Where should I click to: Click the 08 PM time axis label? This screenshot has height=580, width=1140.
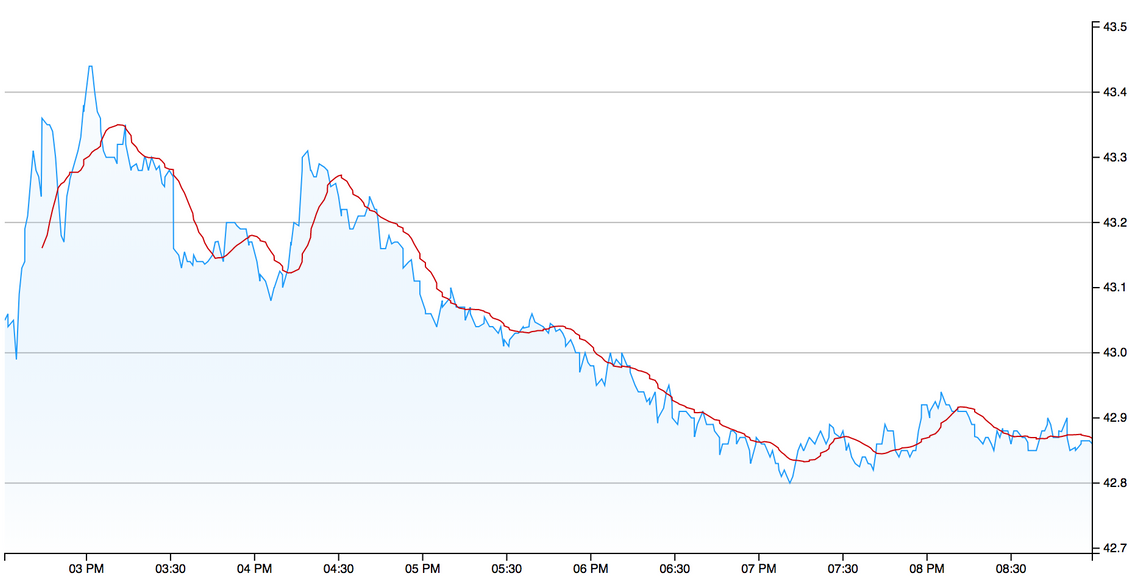(x=926, y=569)
